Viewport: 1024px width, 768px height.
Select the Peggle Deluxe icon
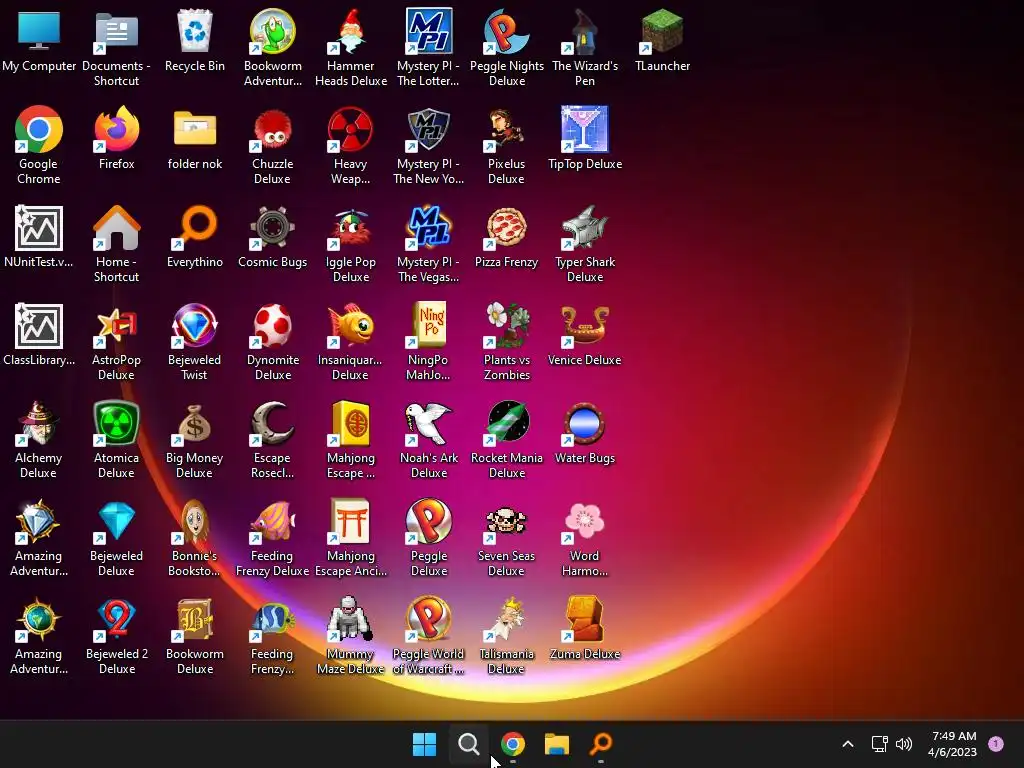(x=428, y=520)
